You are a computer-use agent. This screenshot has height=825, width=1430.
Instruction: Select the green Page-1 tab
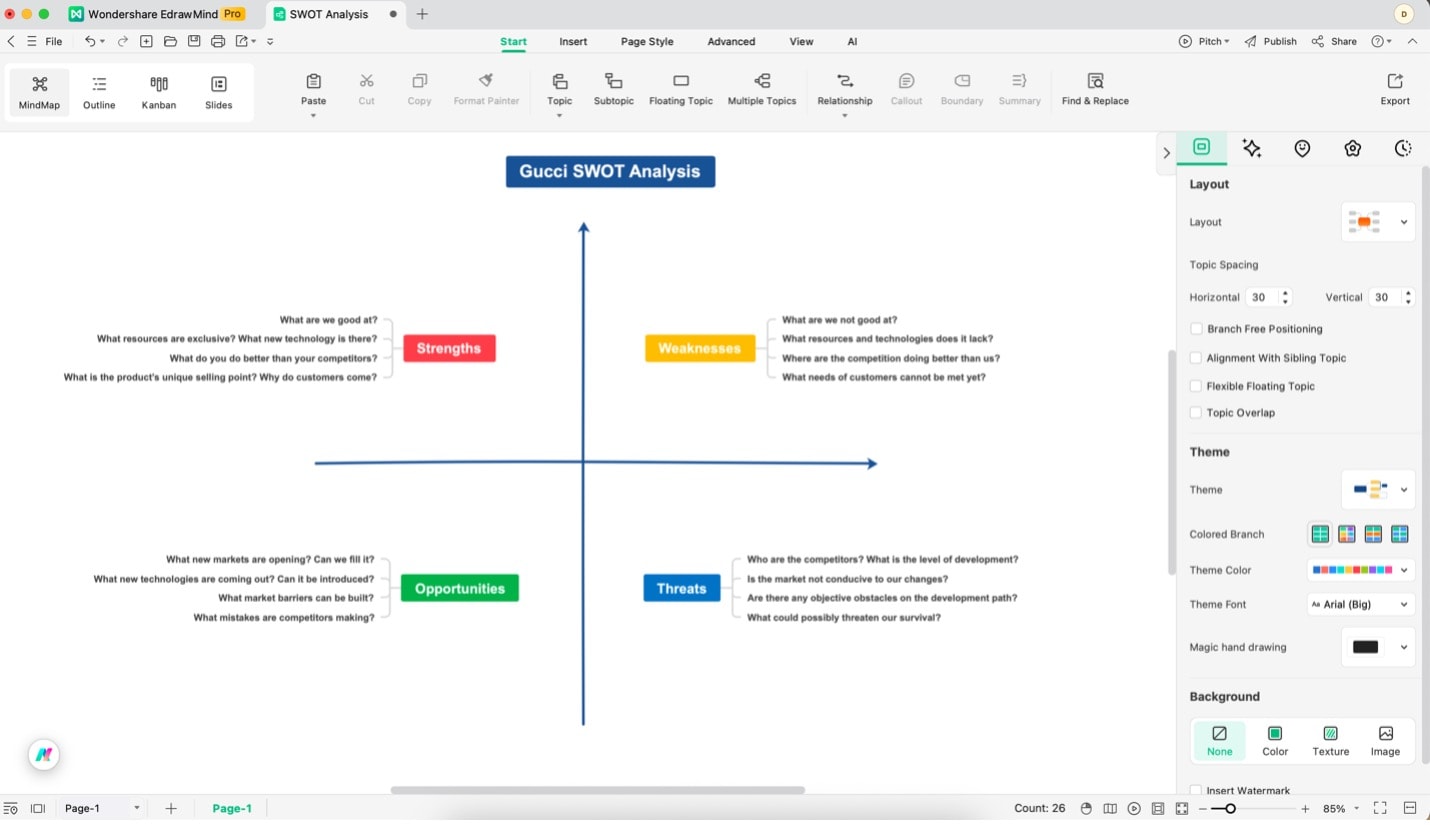(232, 808)
